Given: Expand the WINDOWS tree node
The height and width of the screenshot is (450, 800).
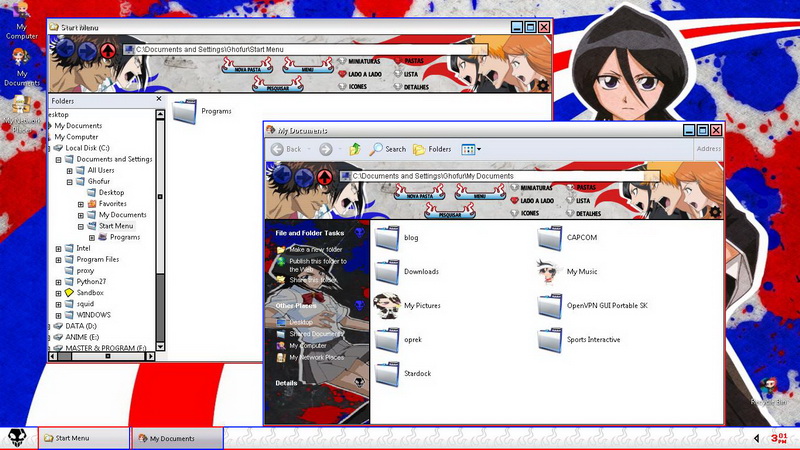Looking at the screenshot, I should click(58, 315).
